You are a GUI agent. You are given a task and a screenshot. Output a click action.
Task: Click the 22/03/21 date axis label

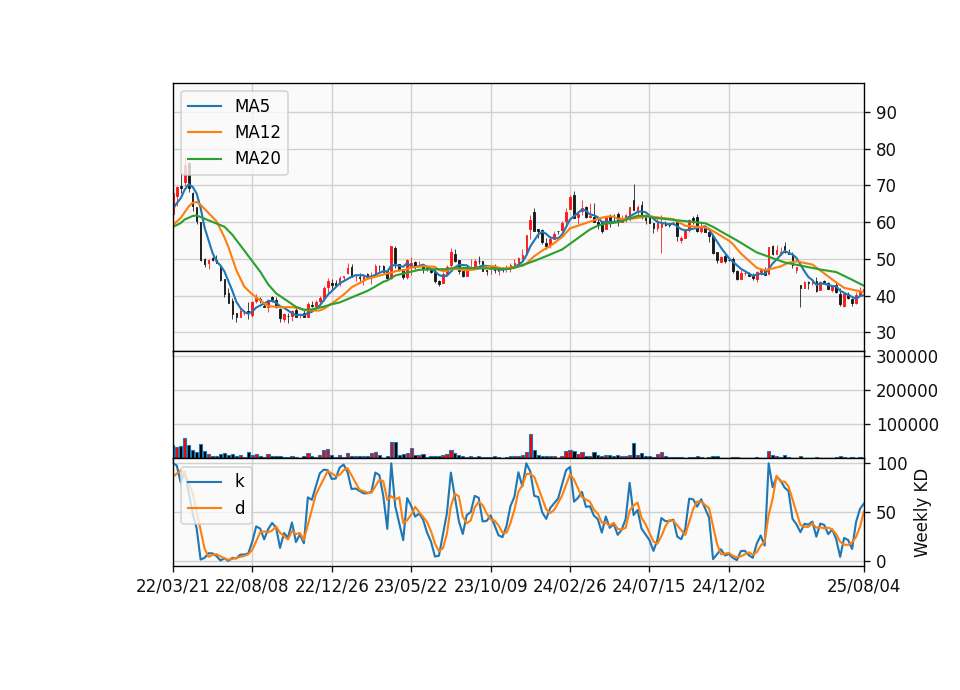click(x=173, y=586)
